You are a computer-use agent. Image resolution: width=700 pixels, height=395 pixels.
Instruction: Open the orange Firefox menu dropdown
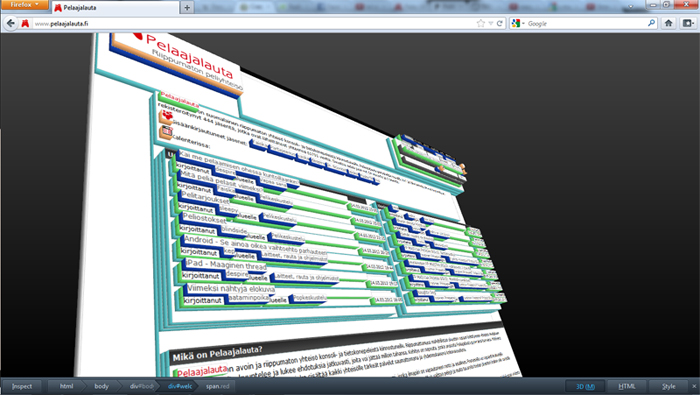coord(25,5)
